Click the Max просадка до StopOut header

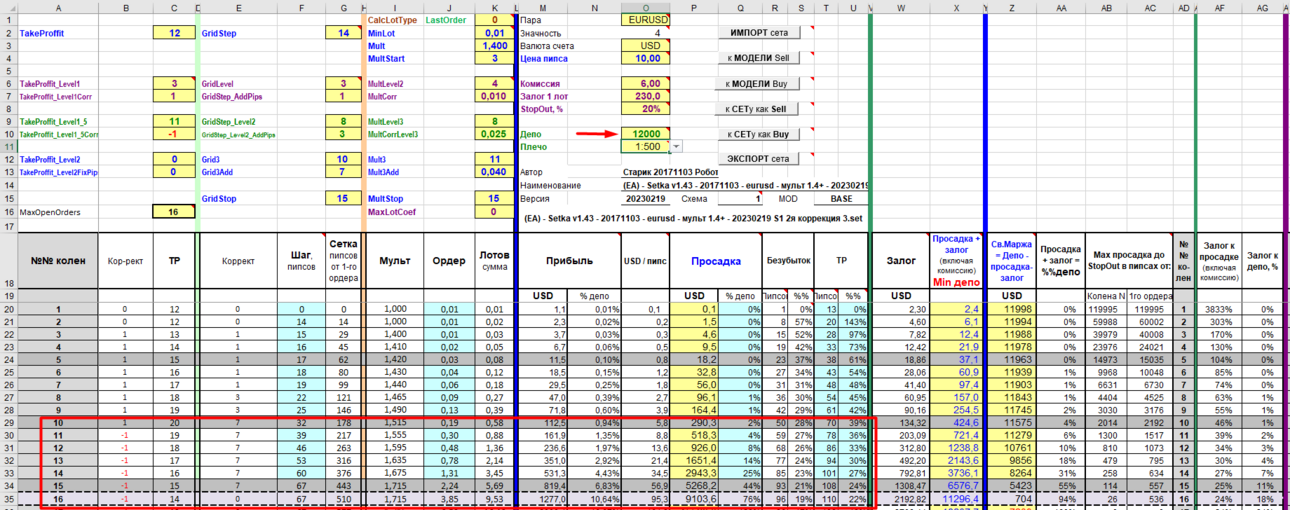(x=1128, y=260)
